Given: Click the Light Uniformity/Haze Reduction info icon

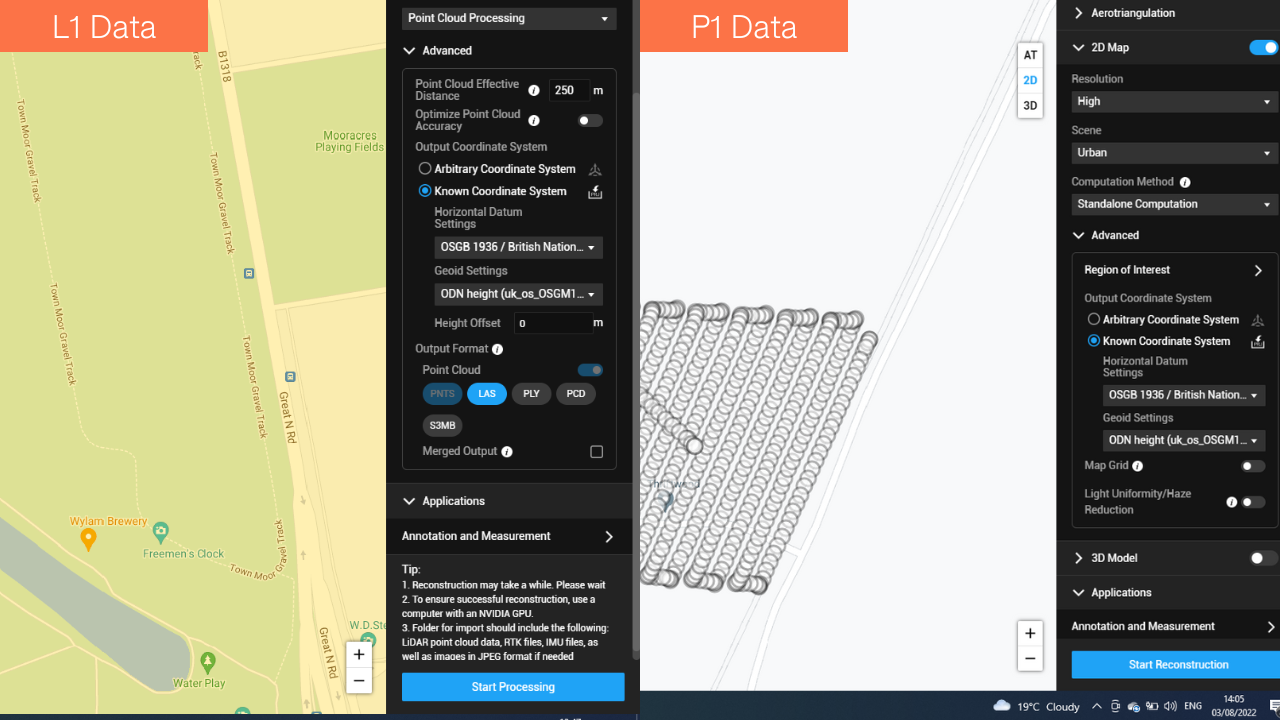Looking at the screenshot, I should [x=1232, y=502].
